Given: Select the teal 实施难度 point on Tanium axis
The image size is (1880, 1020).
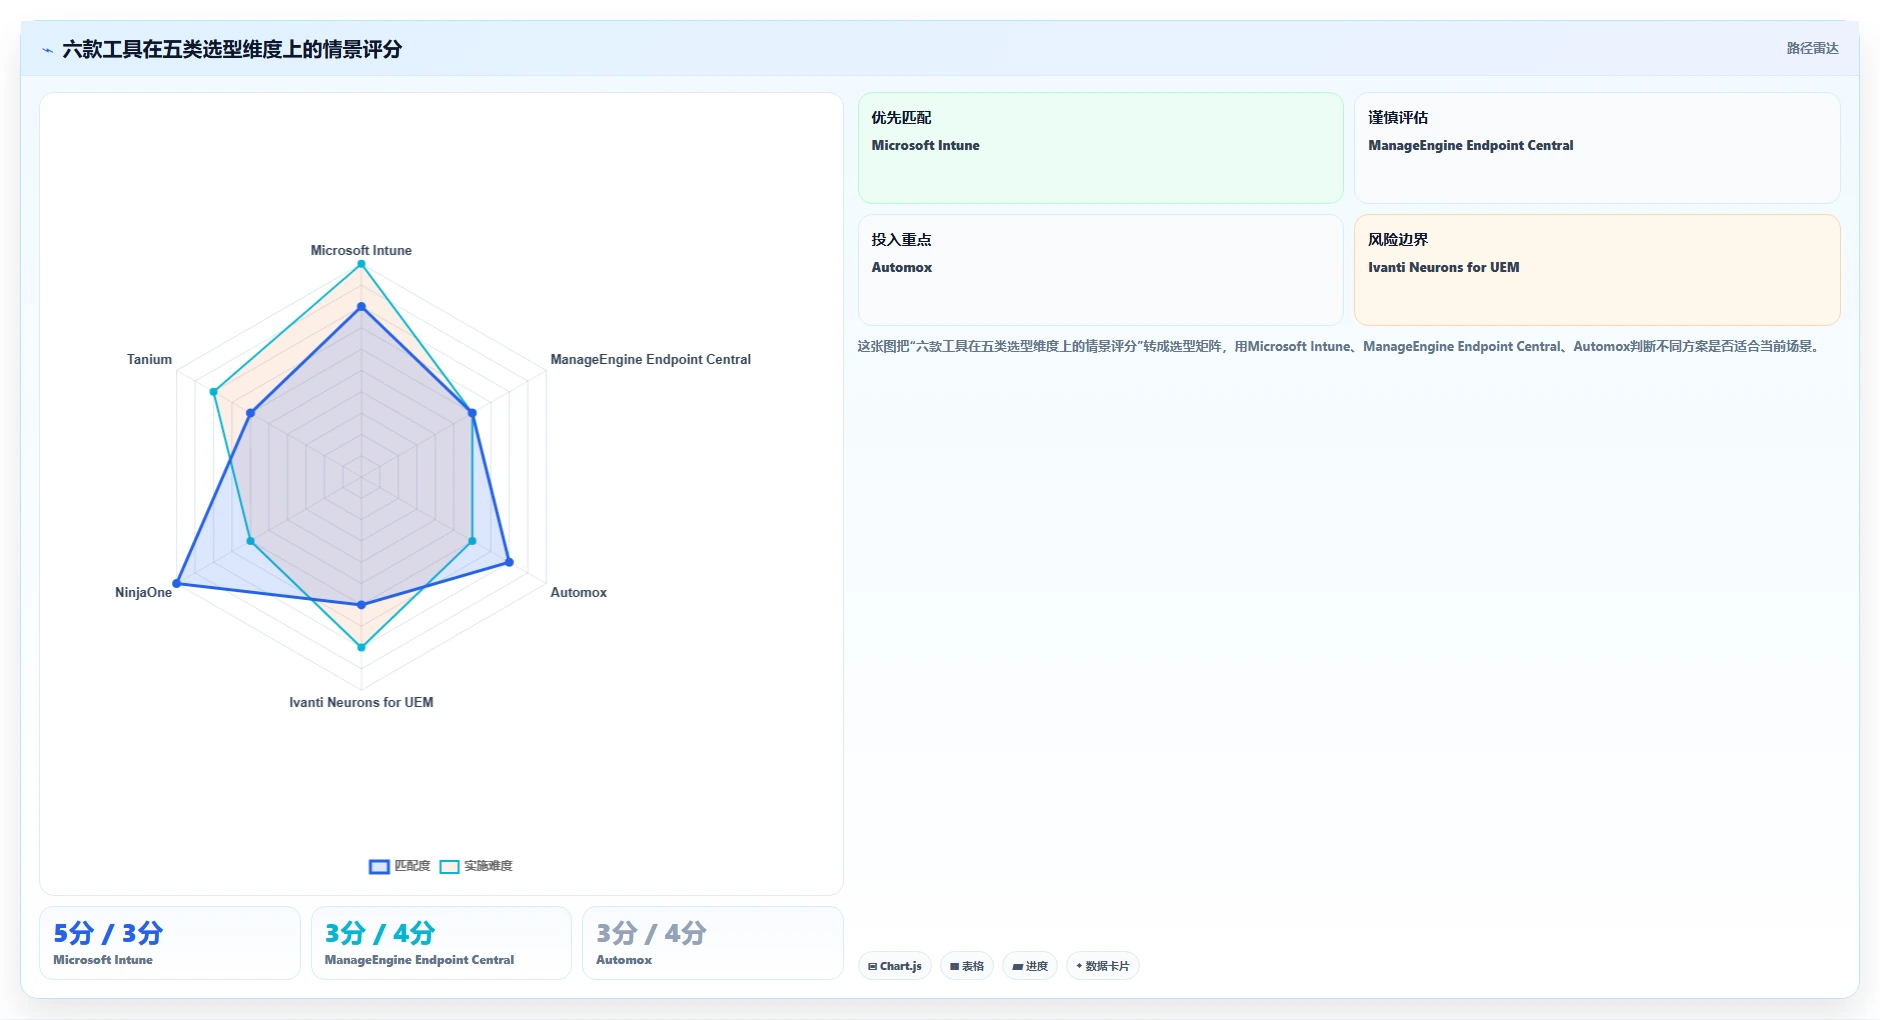Looking at the screenshot, I should coord(214,392).
